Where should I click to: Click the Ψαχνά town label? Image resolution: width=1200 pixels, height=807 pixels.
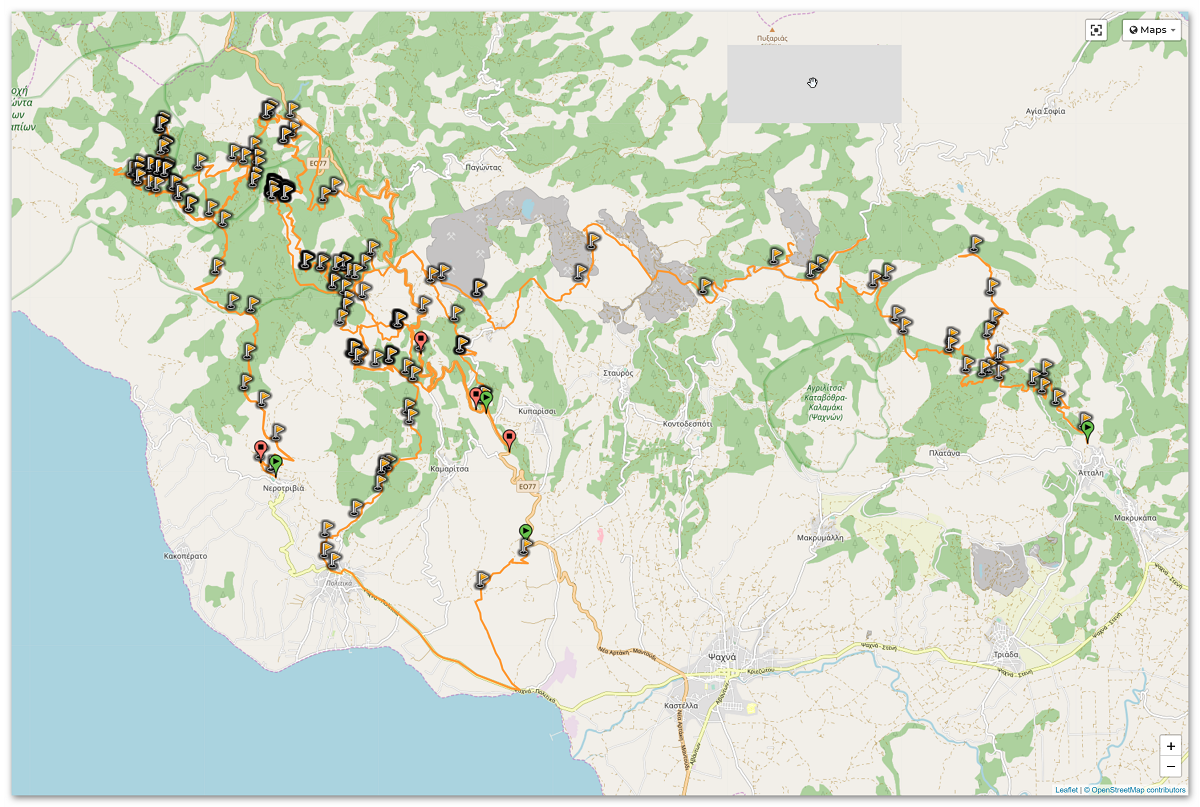722,656
